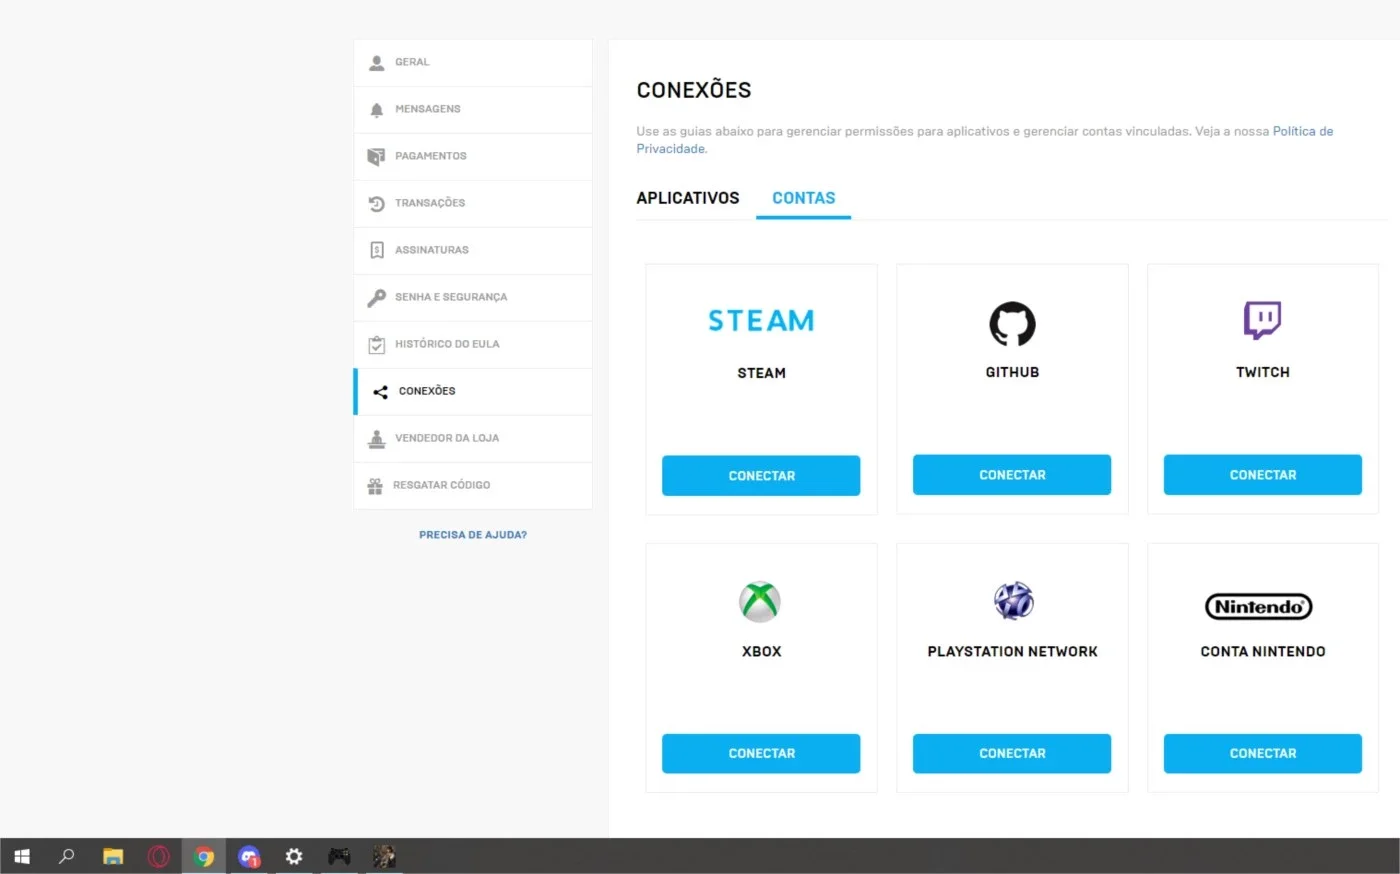Open the Política de Privacidade link

tap(1302, 131)
